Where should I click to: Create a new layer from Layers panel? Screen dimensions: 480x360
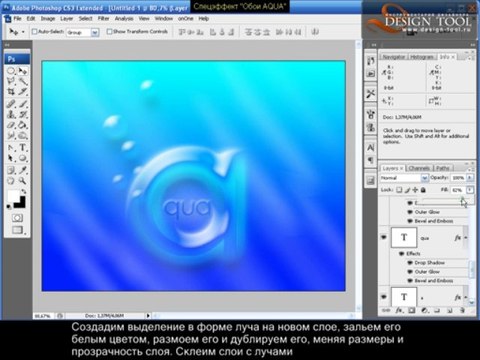click(450, 310)
